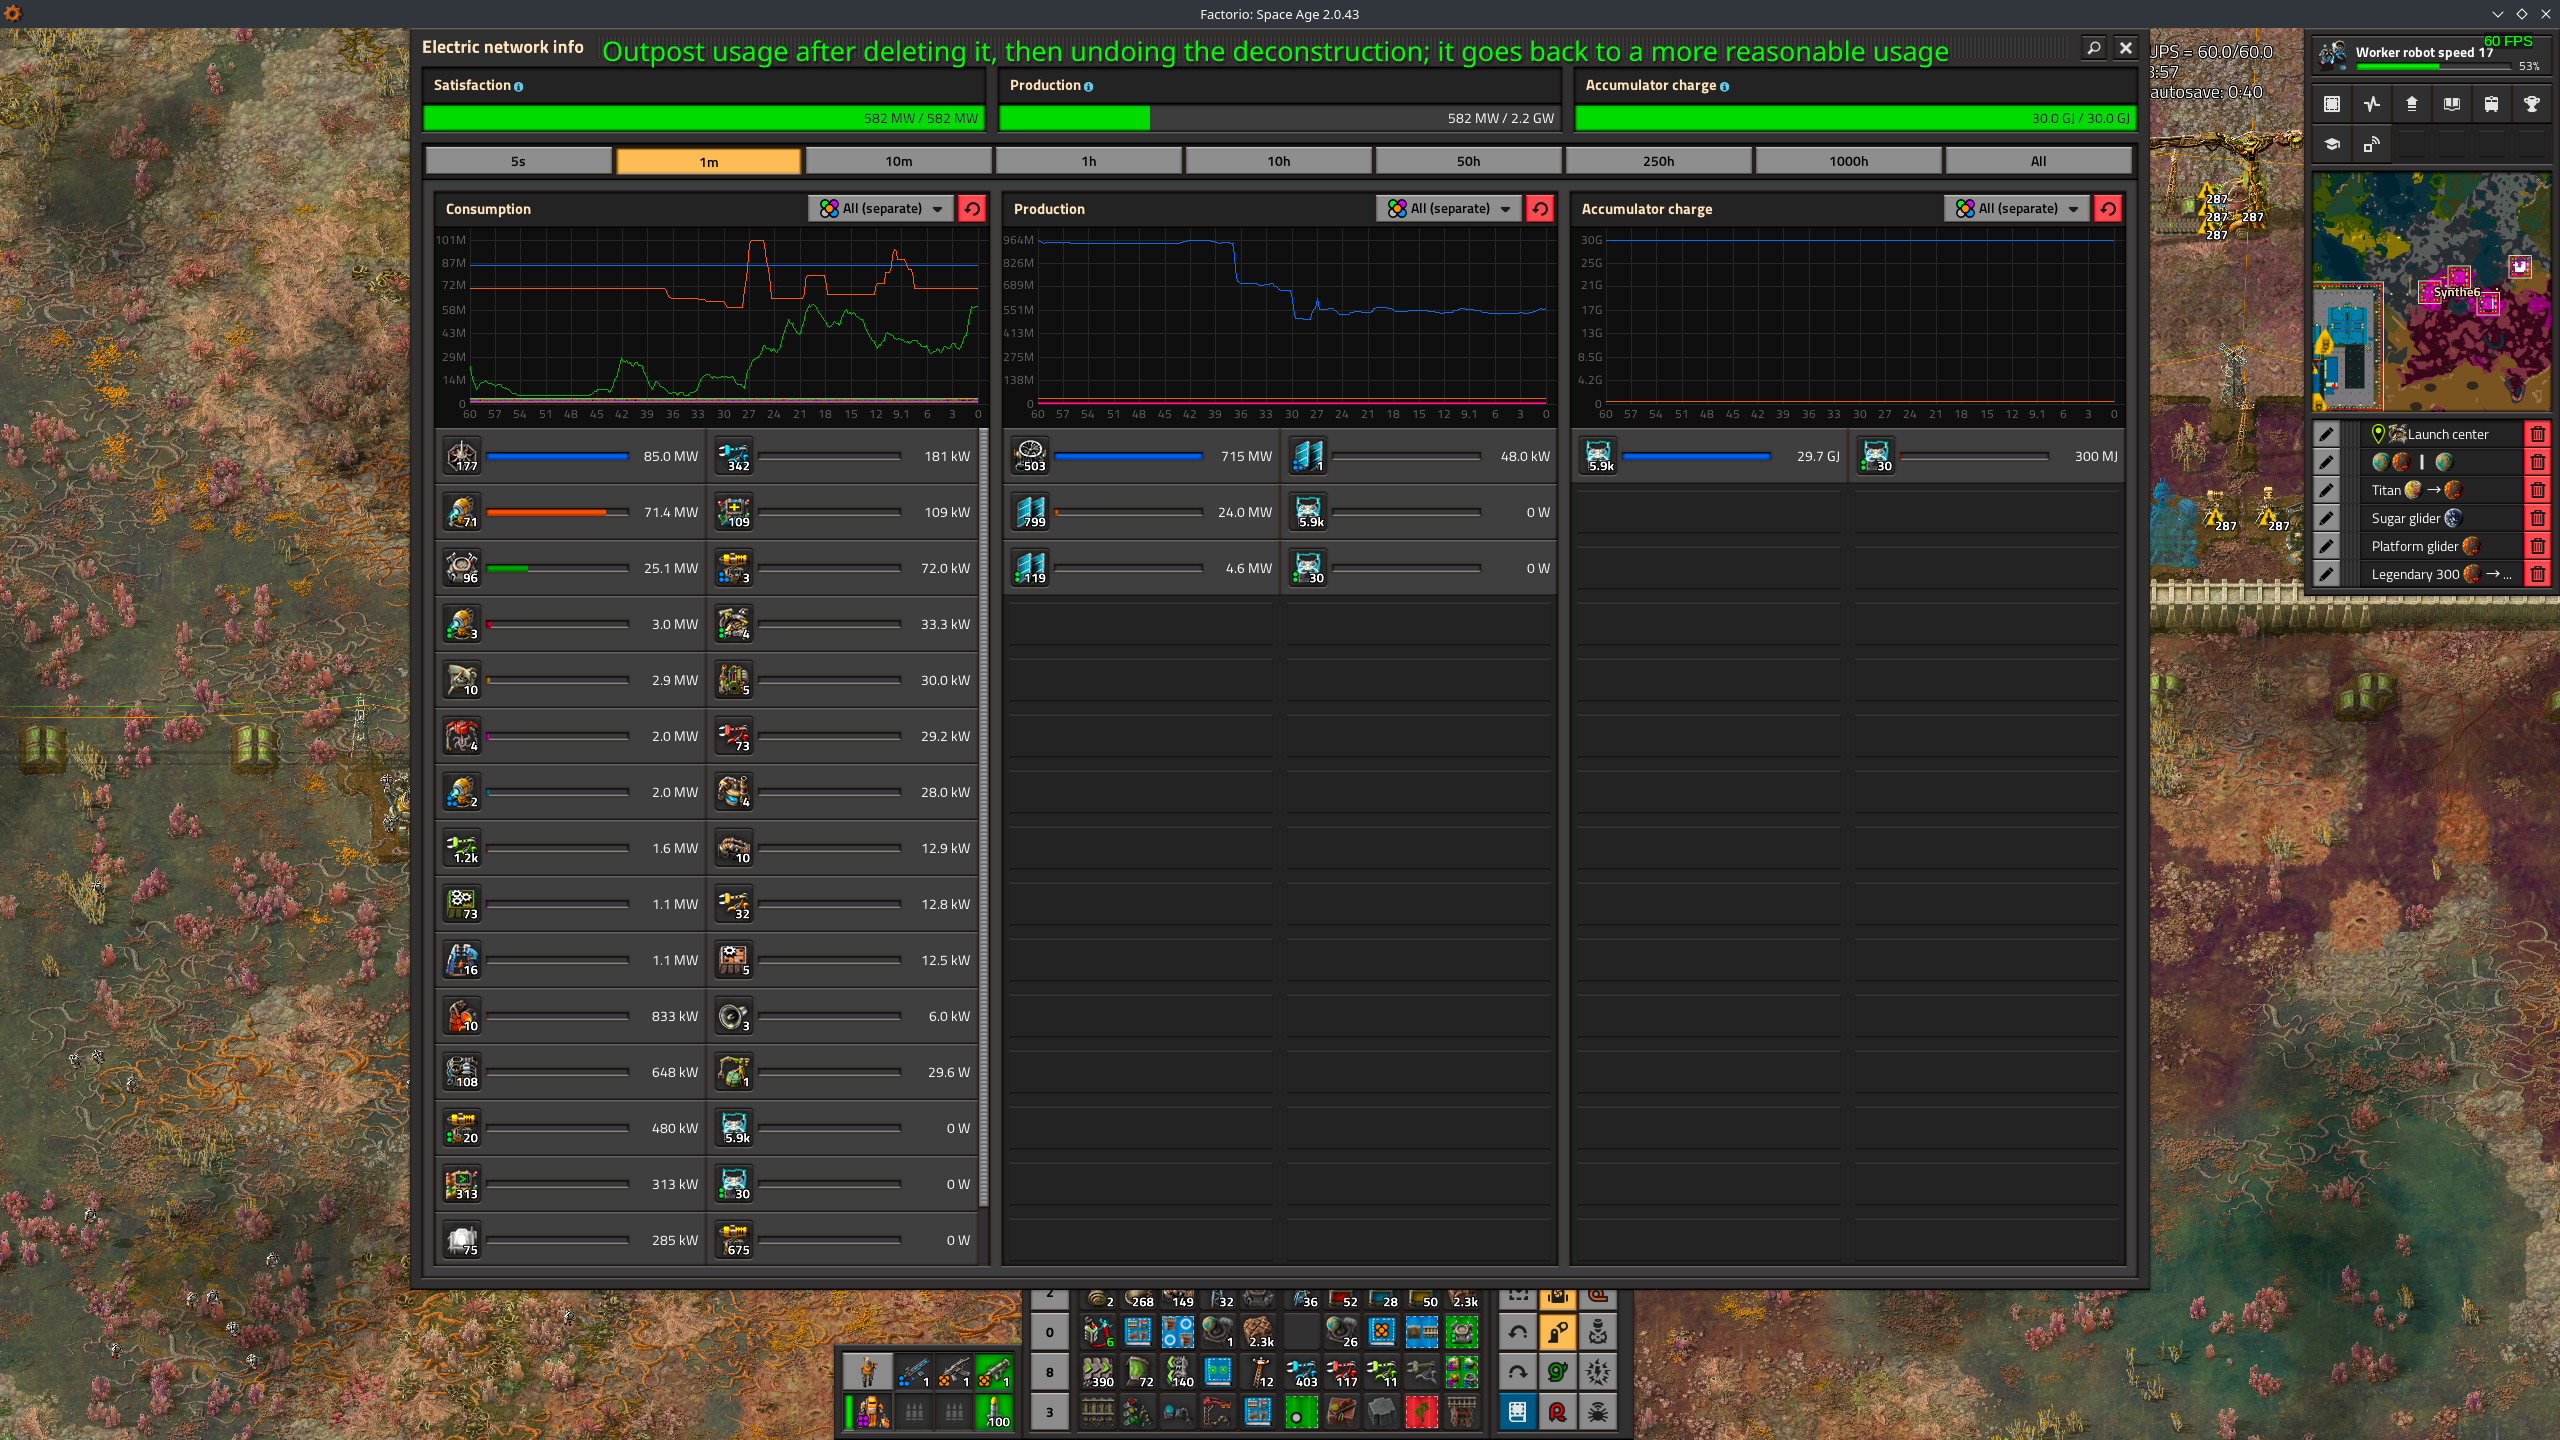Click the 29.7 GJ accumulator entry icon
The width and height of the screenshot is (2560, 1440).
point(1599,456)
